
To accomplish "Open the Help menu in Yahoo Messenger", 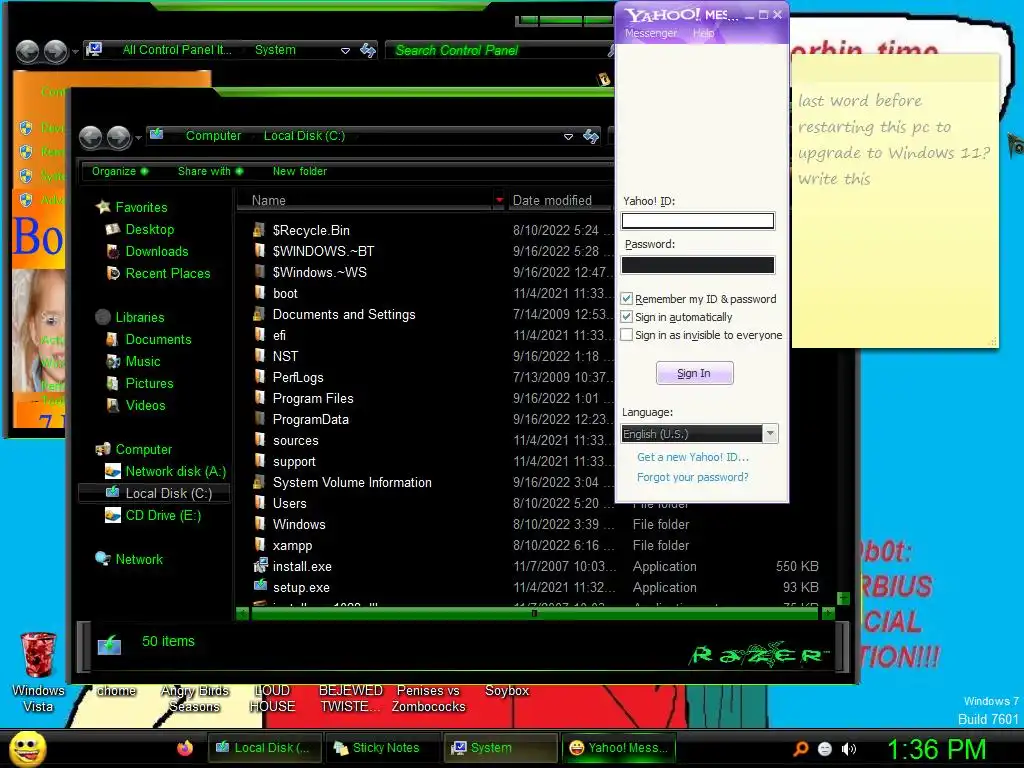I will pos(703,33).
